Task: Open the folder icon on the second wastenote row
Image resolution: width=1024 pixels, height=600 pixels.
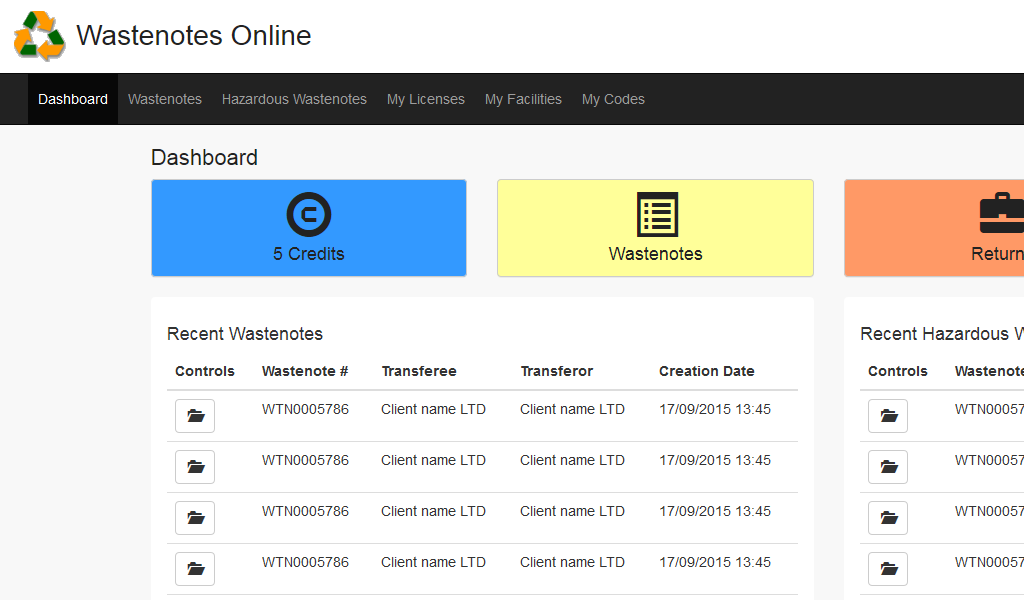Action: click(x=194, y=466)
